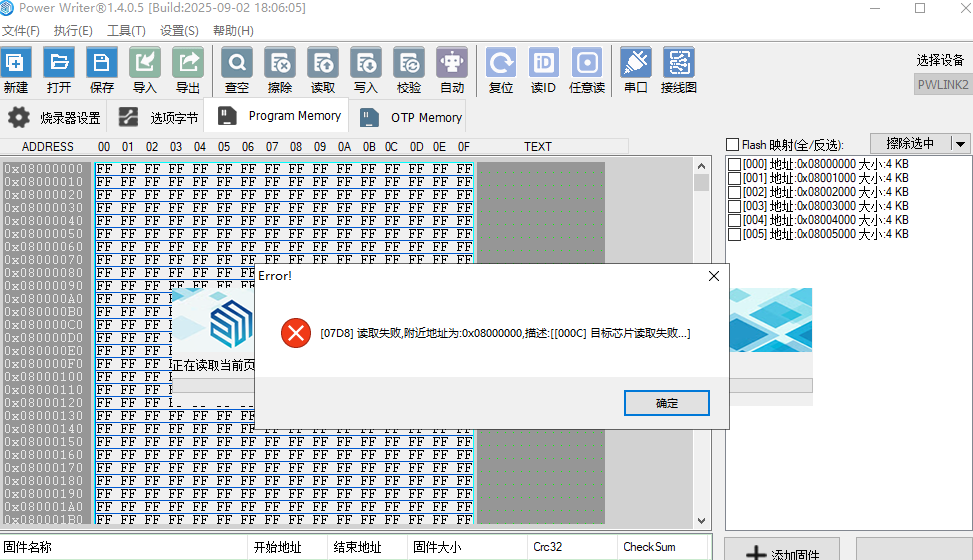Open the 串口 serial port tool

(x=635, y=63)
